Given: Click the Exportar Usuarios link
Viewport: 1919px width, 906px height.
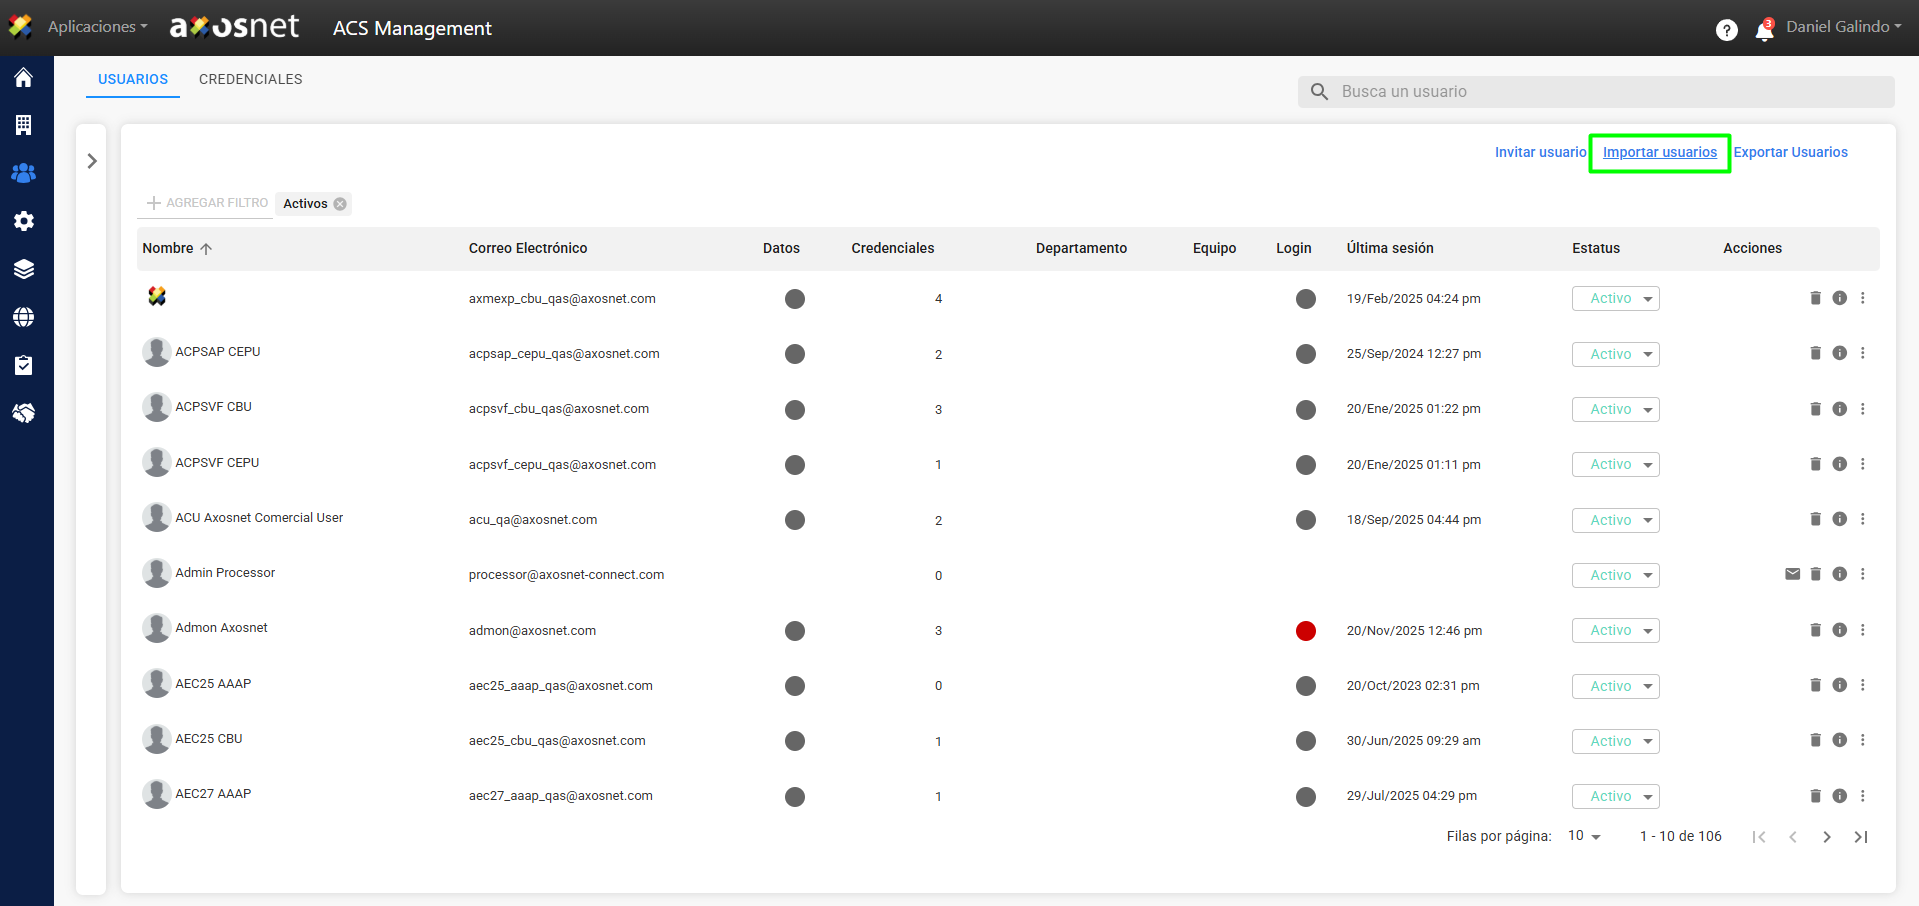Looking at the screenshot, I should [1790, 152].
